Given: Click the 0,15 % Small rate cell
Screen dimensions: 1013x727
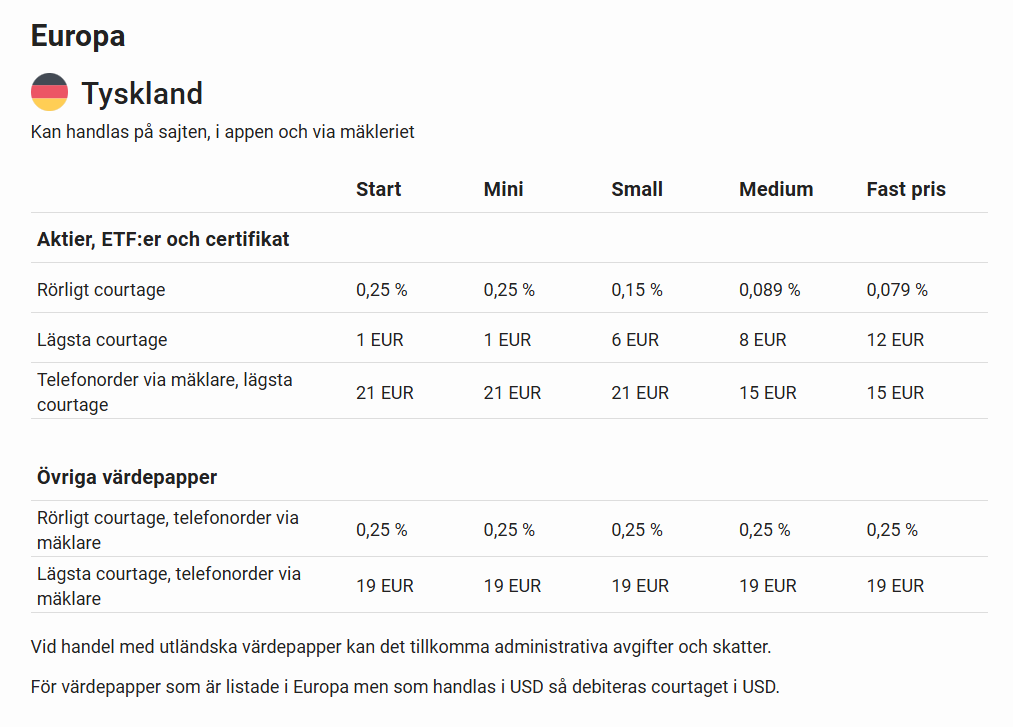Looking at the screenshot, I should coord(637,290).
